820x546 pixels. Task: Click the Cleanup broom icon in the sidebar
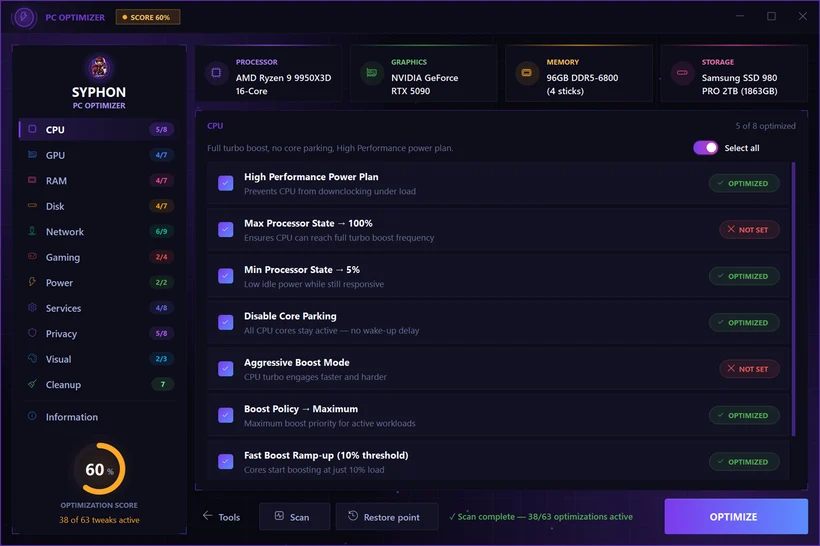[32, 384]
